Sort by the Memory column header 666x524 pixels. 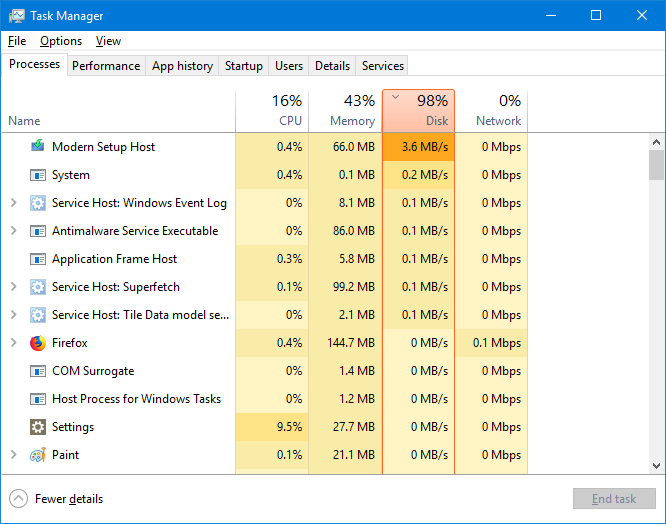(x=345, y=110)
